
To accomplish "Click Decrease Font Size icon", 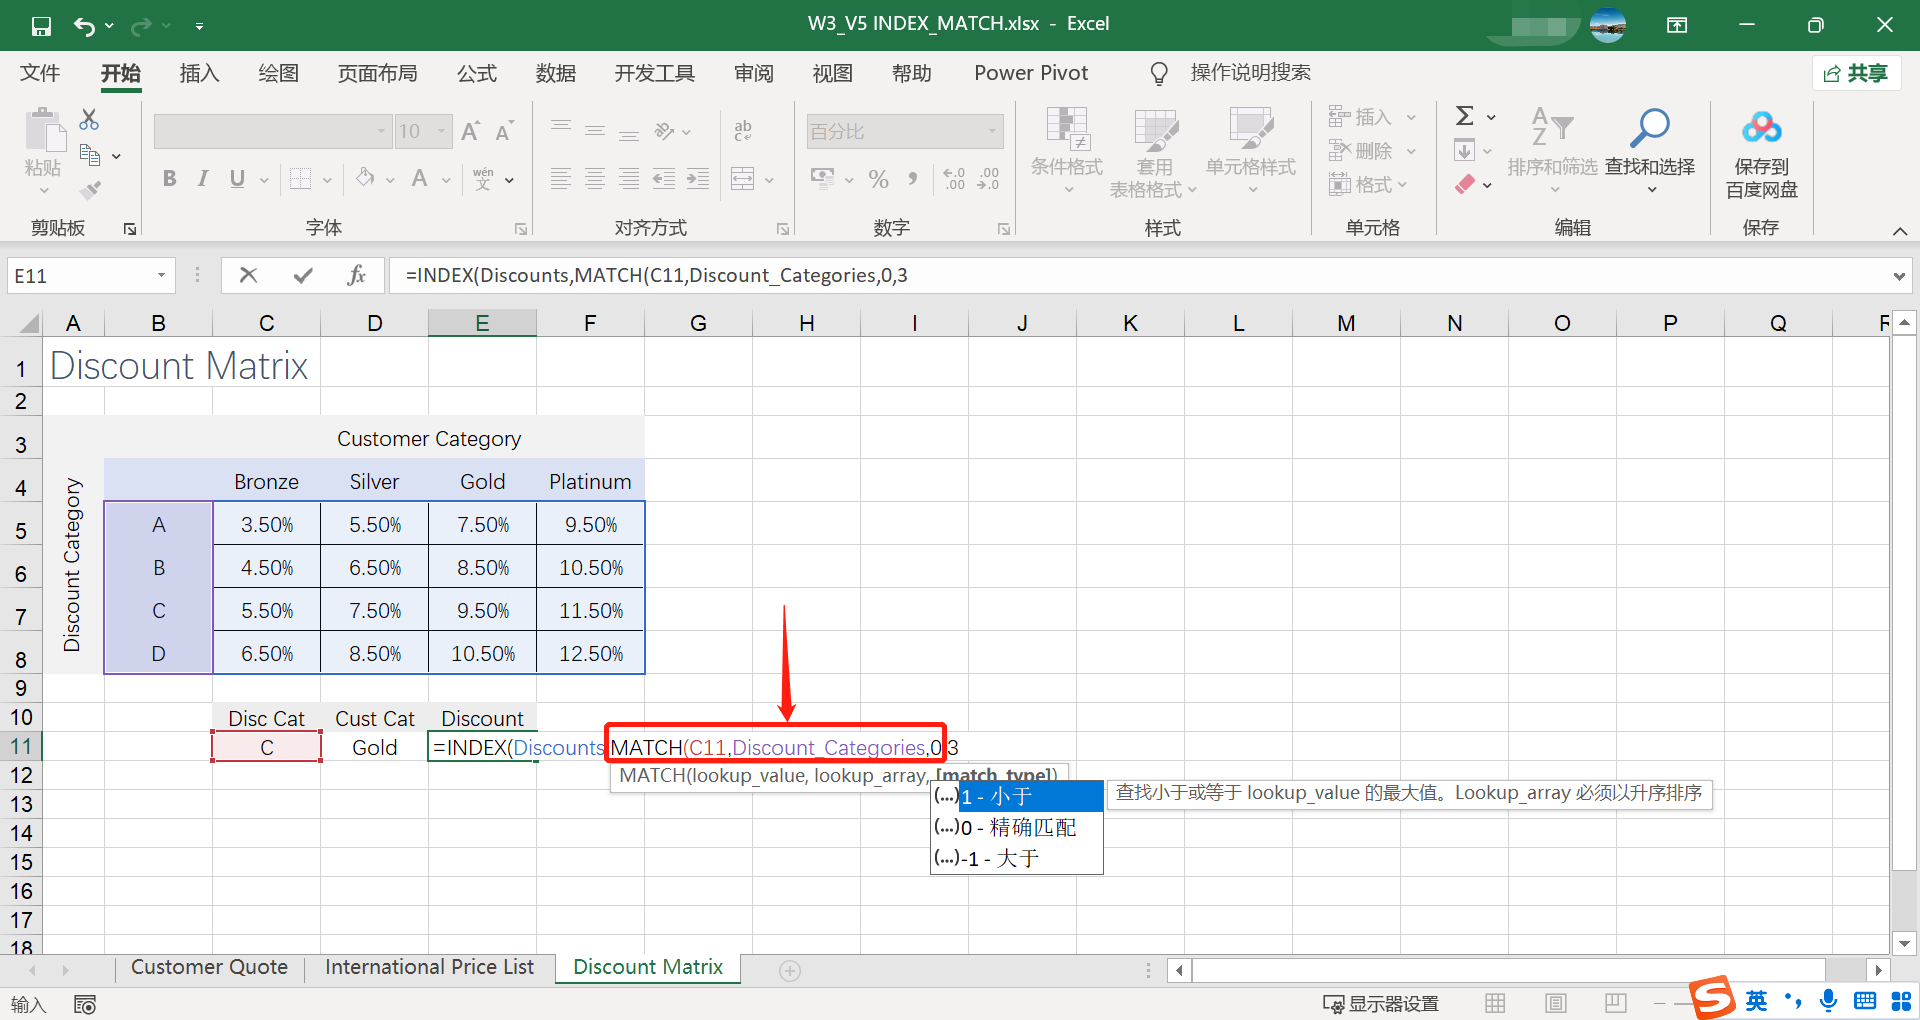I will point(504,131).
